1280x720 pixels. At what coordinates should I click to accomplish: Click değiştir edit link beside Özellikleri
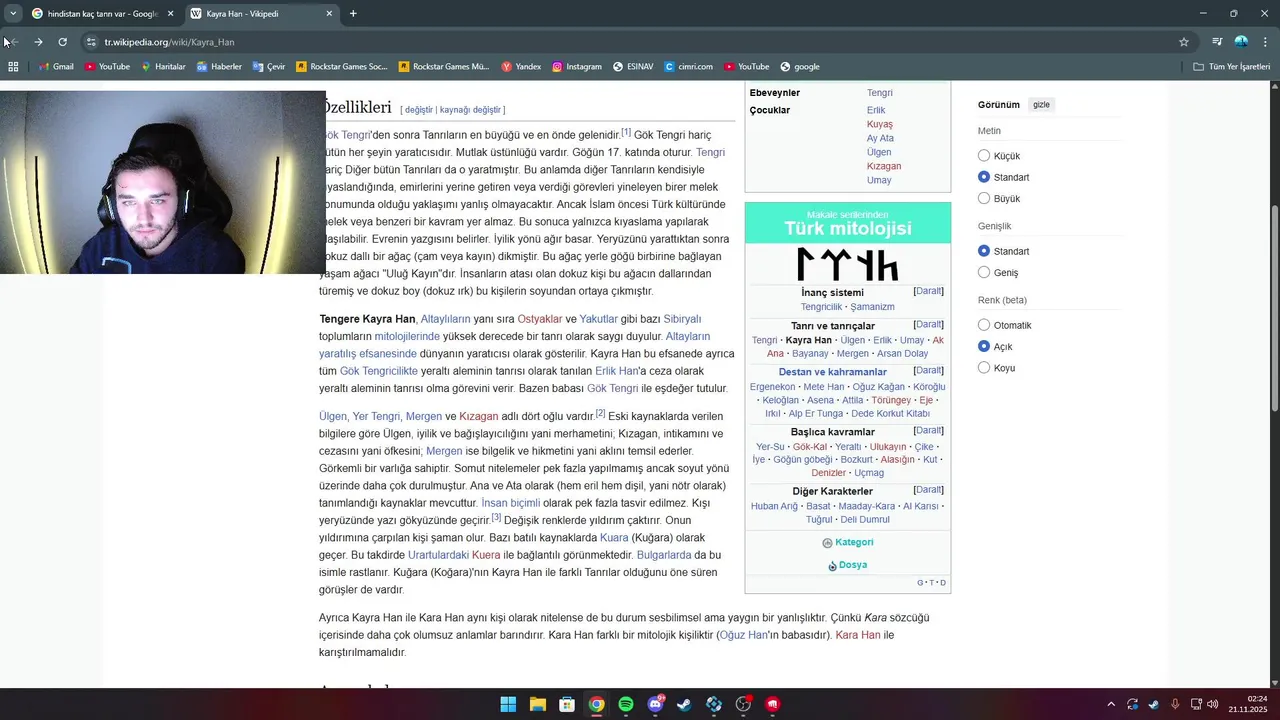pos(419,110)
